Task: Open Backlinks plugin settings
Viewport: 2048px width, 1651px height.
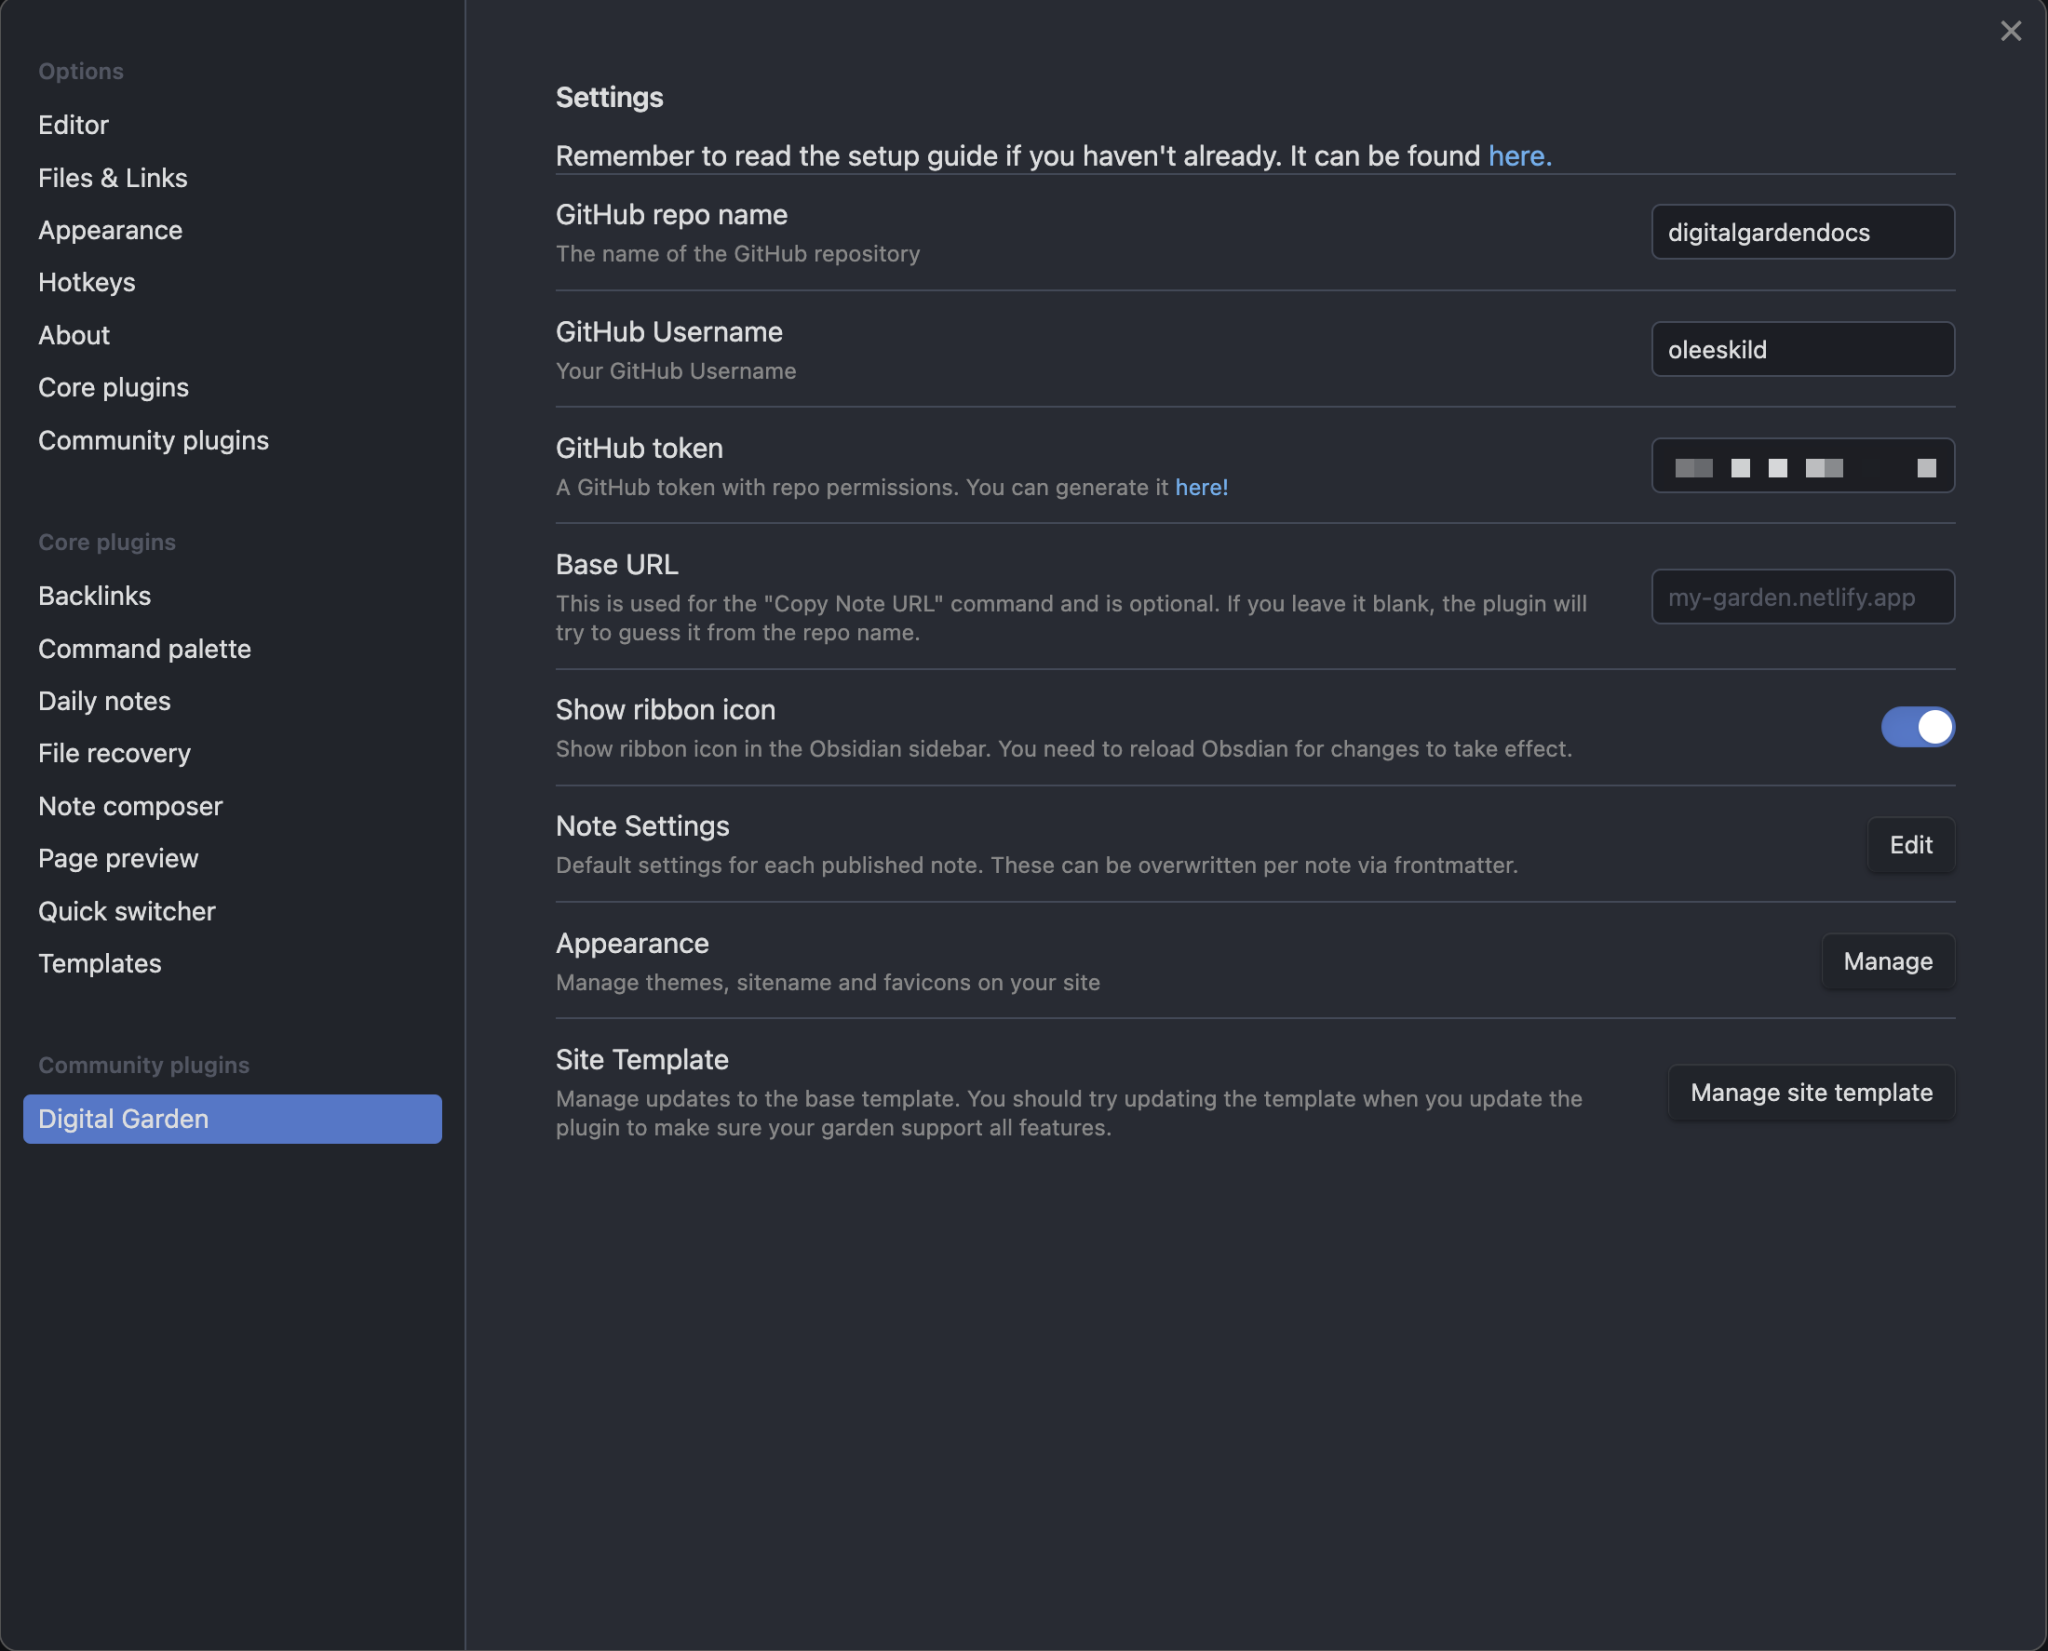Action: pyautogui.click(x=94, y=595)
